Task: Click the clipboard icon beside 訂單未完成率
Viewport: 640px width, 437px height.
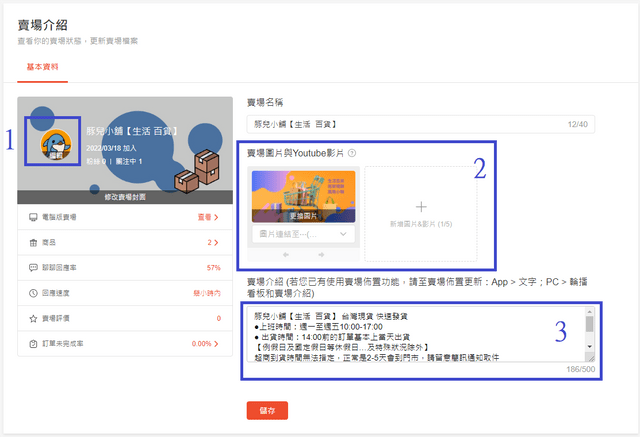Action: [x=33, y=344]
